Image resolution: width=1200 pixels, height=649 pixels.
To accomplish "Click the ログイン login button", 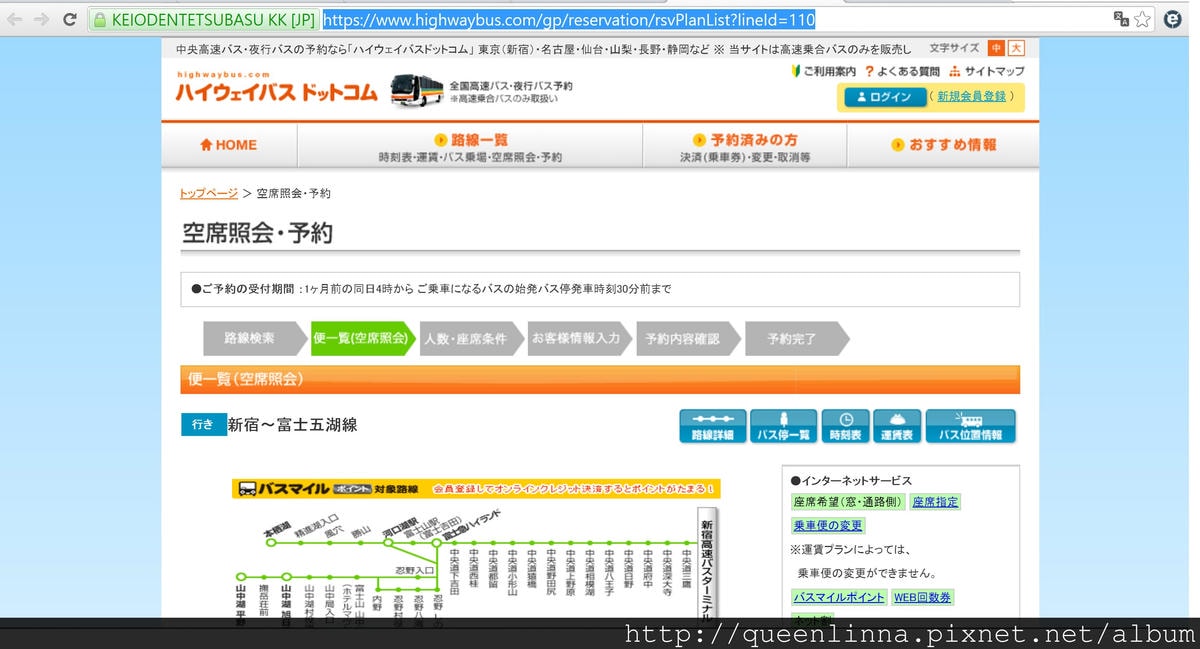I will pyautogui.click(x=885, y=97).
